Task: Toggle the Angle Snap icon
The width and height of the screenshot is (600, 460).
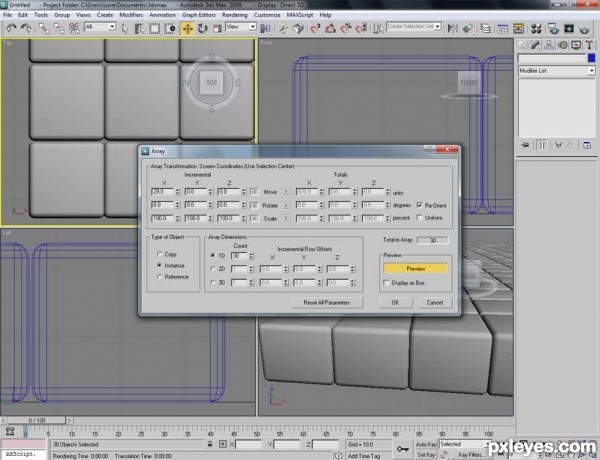Action: click(x=331, y=28)
